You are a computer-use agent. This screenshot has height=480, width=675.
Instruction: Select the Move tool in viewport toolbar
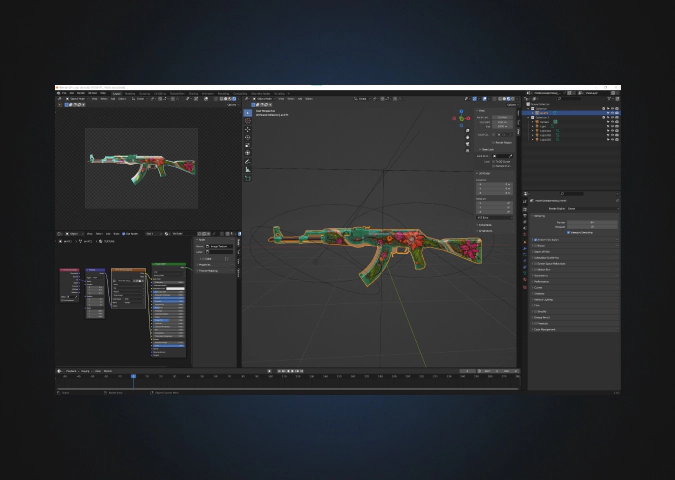click(248, 129)
